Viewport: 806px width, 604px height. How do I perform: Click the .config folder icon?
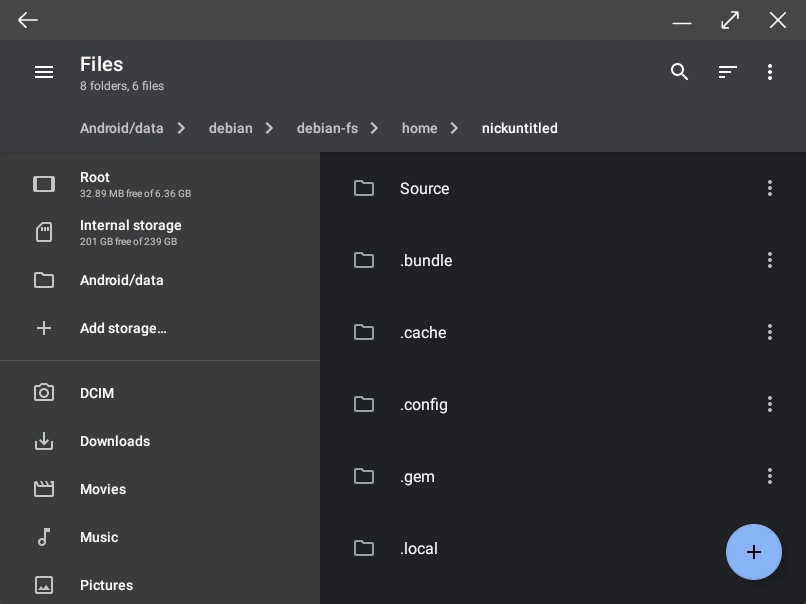point(364,404)
